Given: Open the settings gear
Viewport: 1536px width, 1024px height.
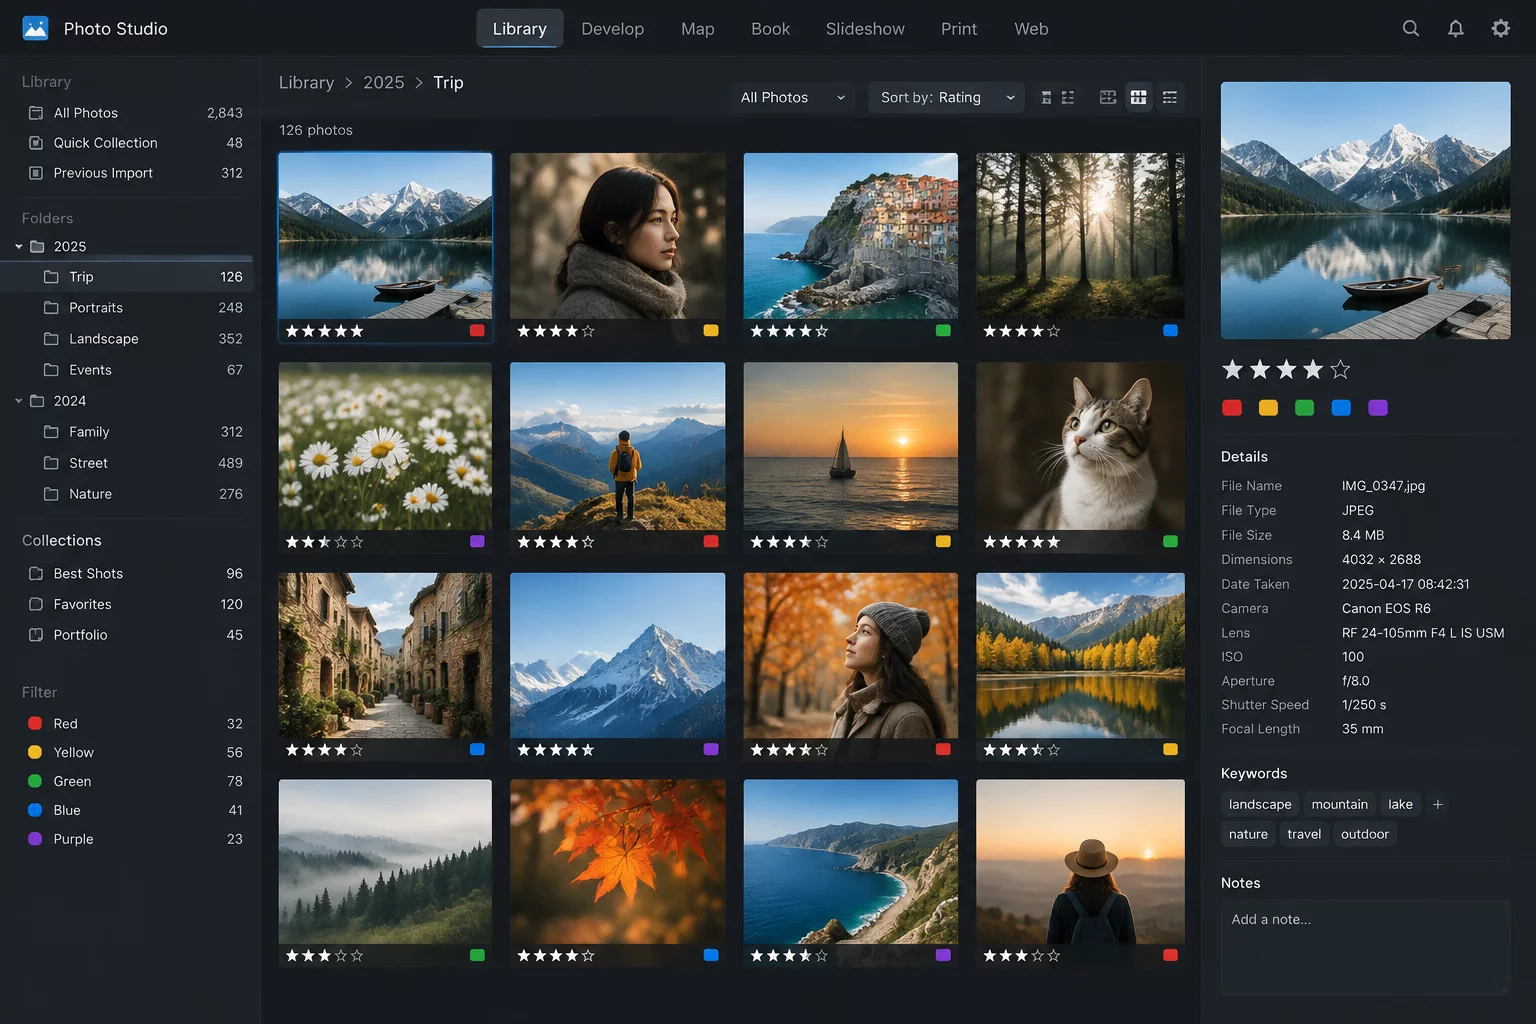Looking at the screenshot, I should 1501,28.
